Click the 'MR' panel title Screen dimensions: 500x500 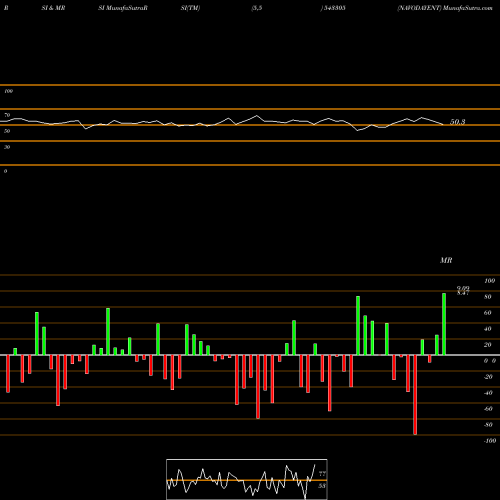446,260
